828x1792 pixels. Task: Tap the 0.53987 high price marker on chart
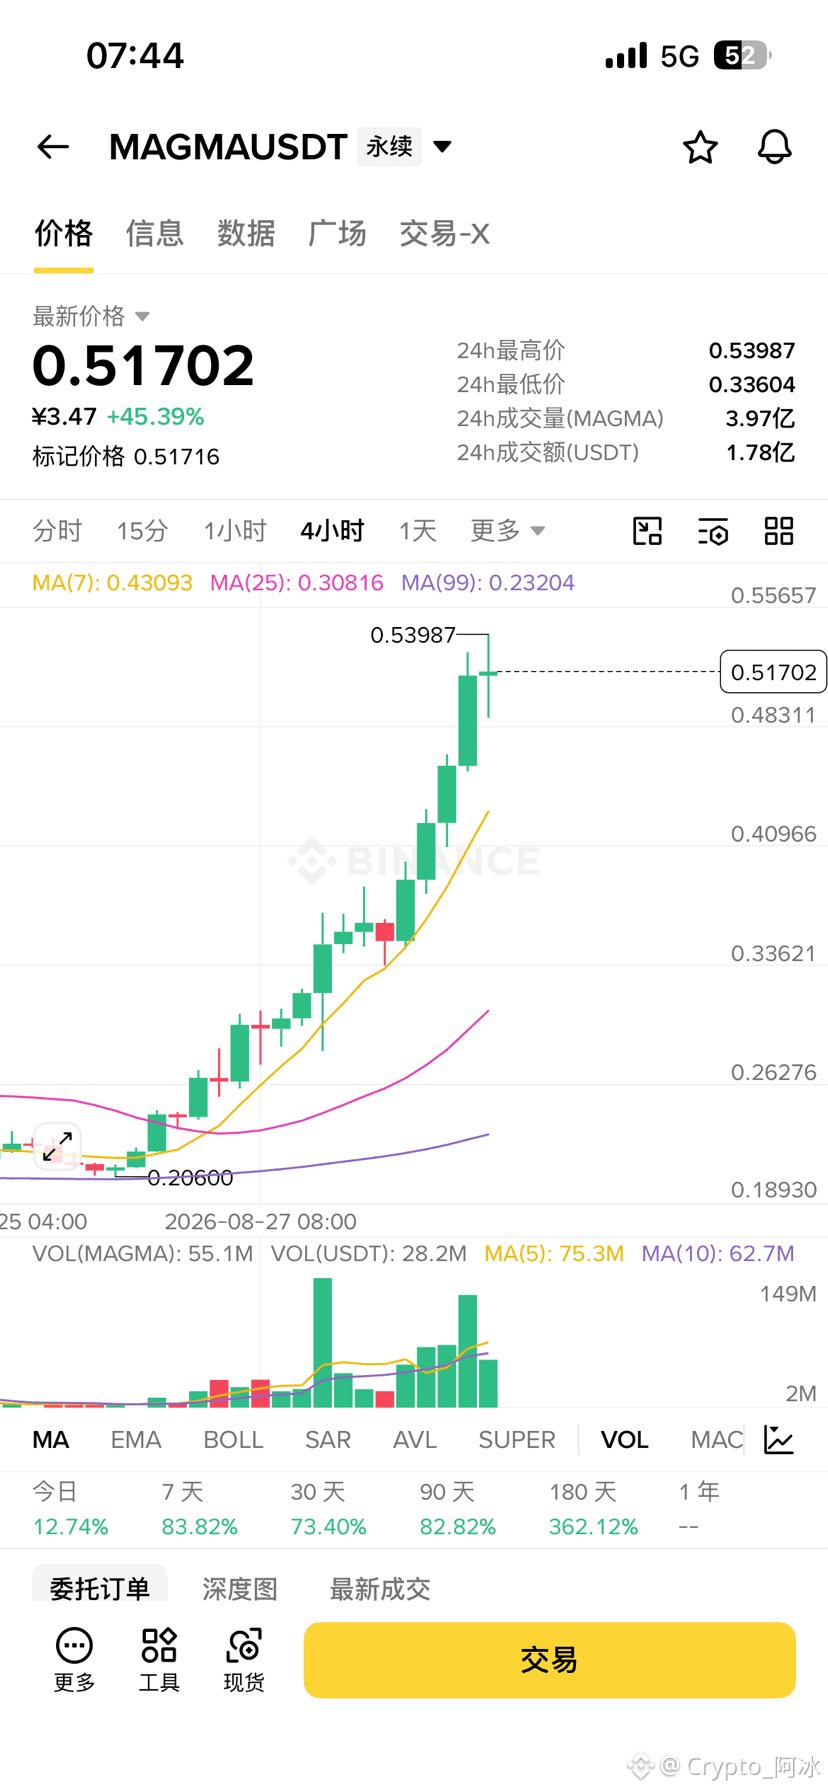[x=412, y=635]
